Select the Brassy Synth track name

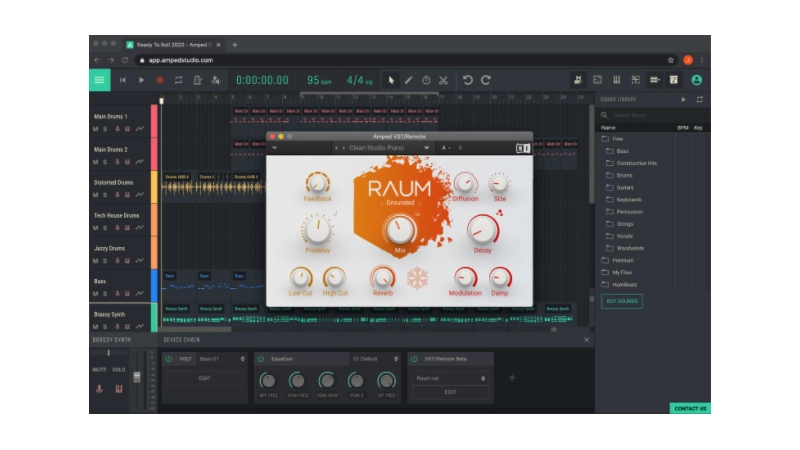pos(109,314)
